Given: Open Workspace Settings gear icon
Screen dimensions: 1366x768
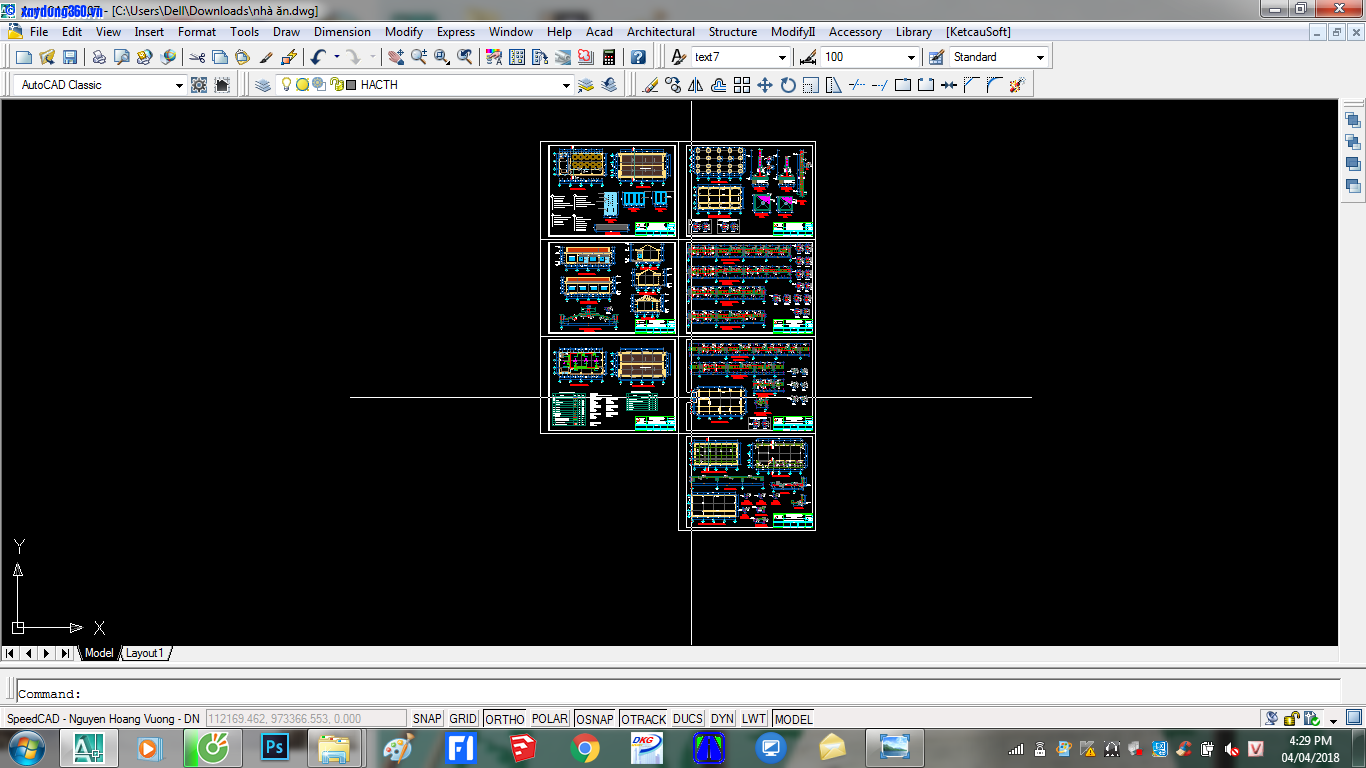Looking at the screenshot, I should pyautogui.click(x=199, y=85).
